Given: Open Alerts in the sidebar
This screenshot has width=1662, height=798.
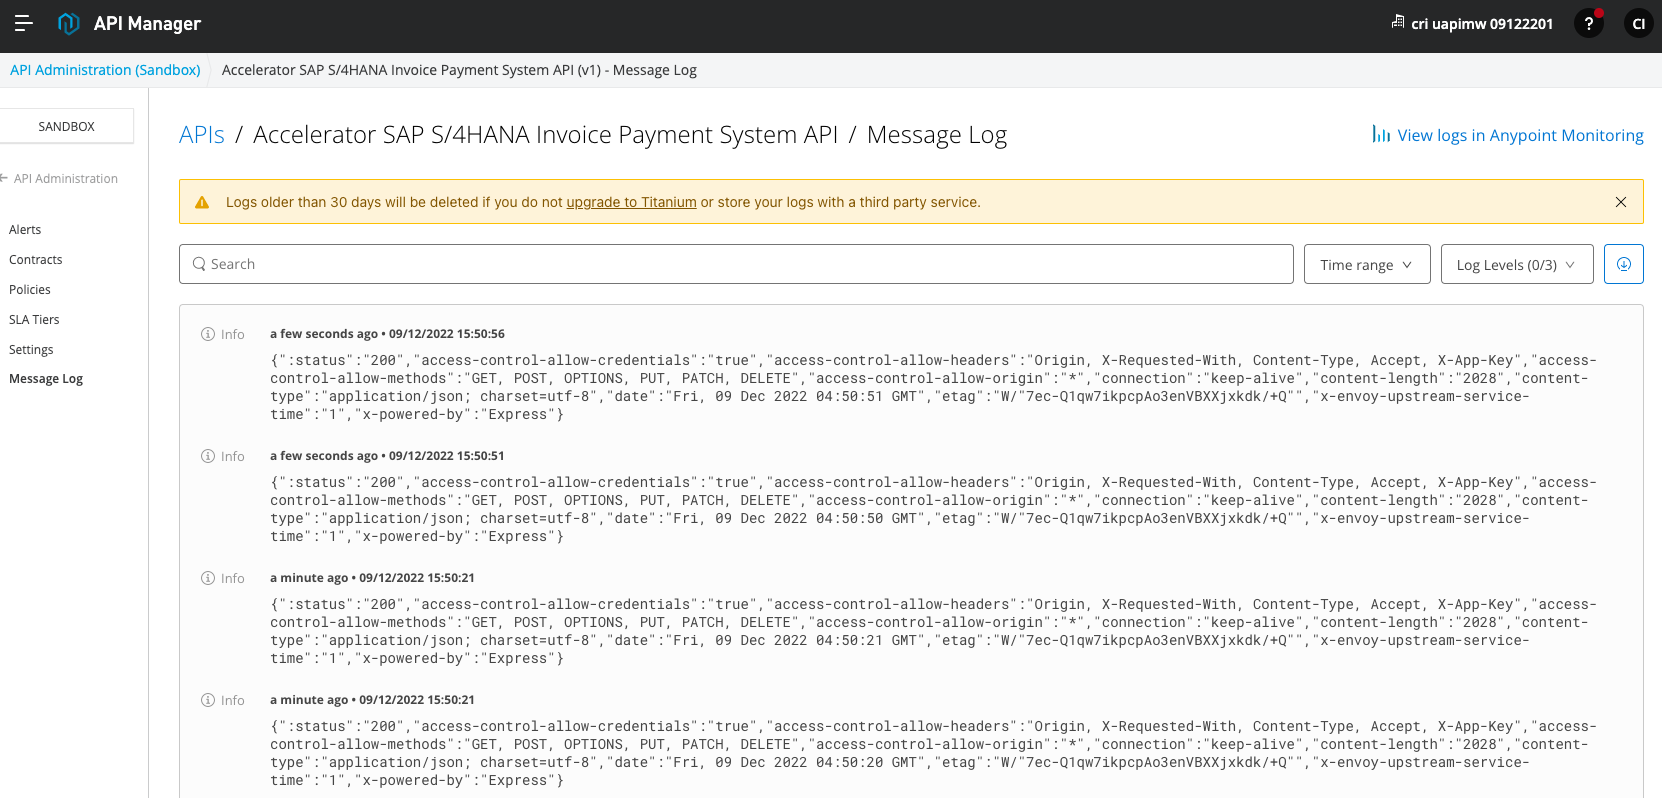Looking at the screenshot, I should coord(25,230).
